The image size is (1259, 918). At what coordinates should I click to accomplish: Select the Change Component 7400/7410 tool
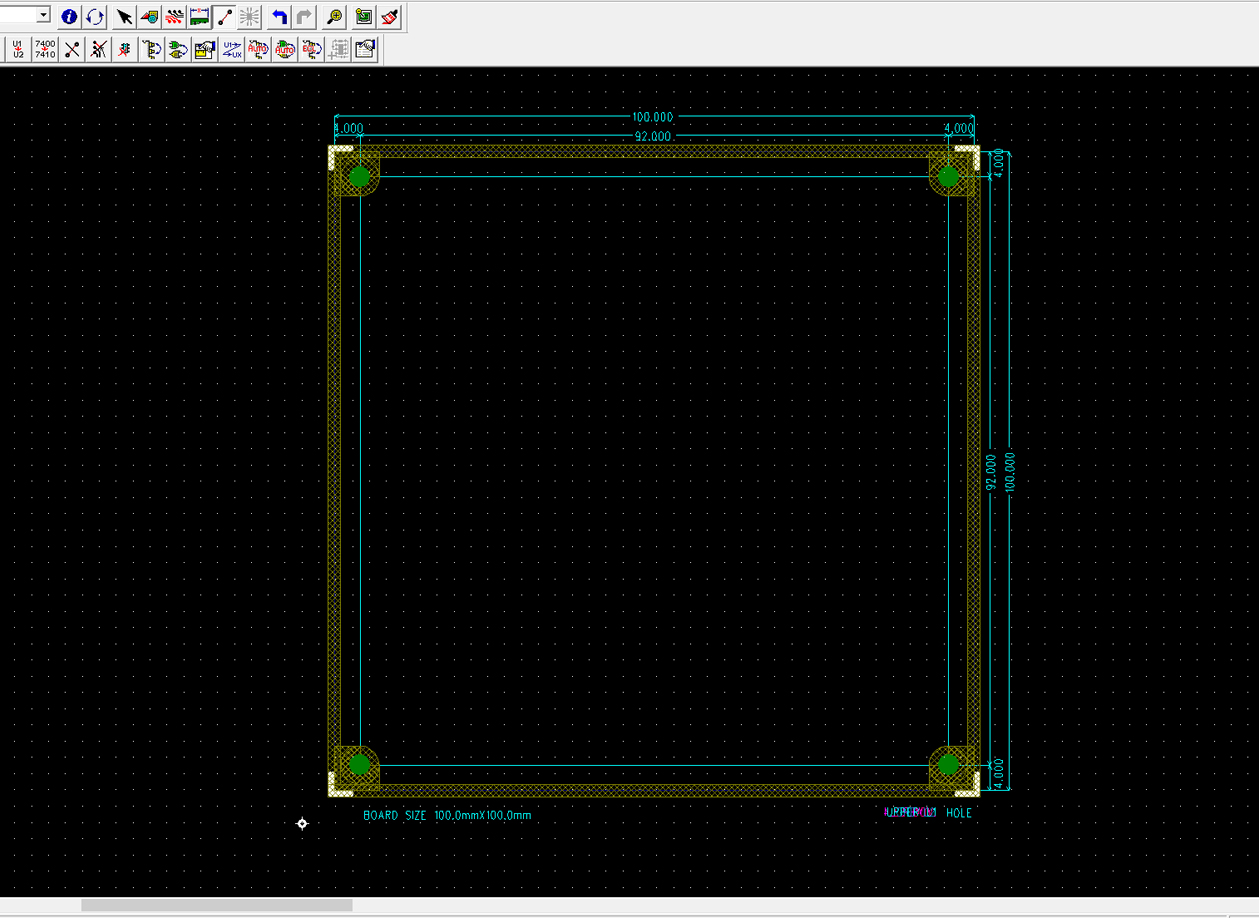tap(45, 49)
